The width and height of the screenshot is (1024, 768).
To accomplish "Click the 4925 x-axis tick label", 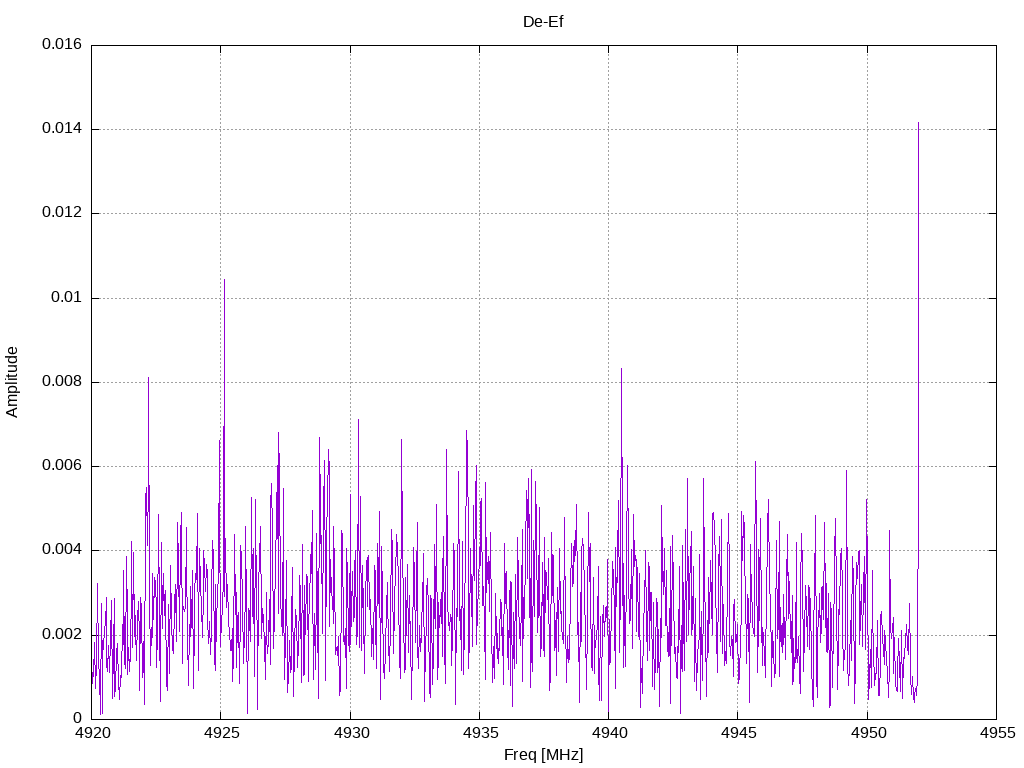I will coord(221,733).
